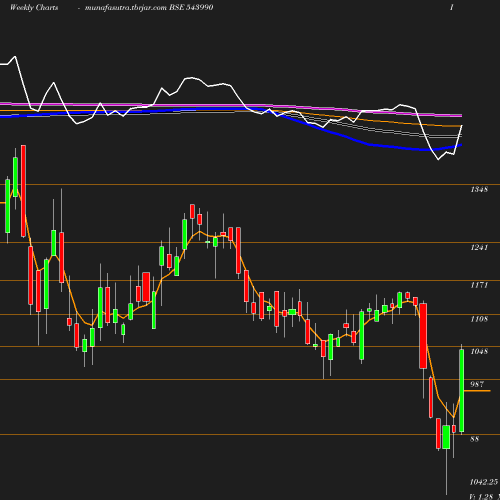Screen dimensions: 500x500
Task: Select the 1108 price level label
Action: (479, 319)
